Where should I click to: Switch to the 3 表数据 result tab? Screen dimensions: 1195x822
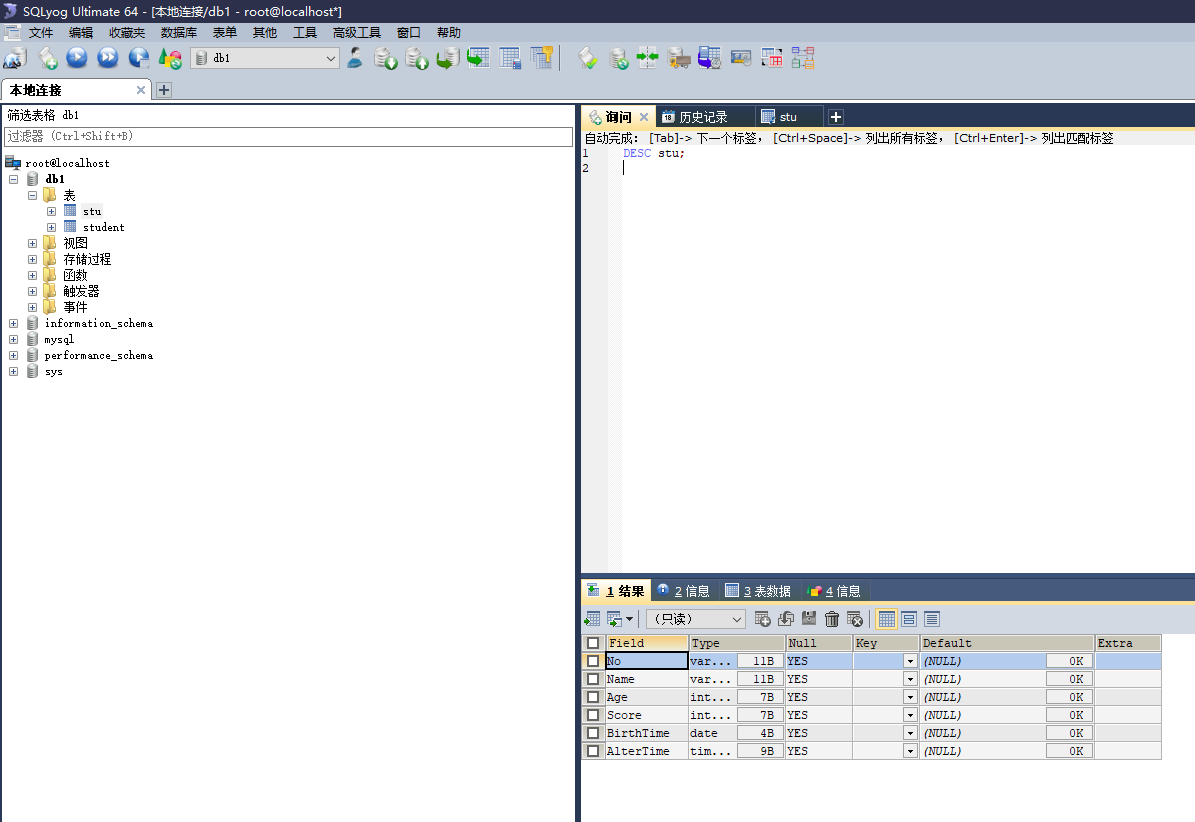pos(758,591)
